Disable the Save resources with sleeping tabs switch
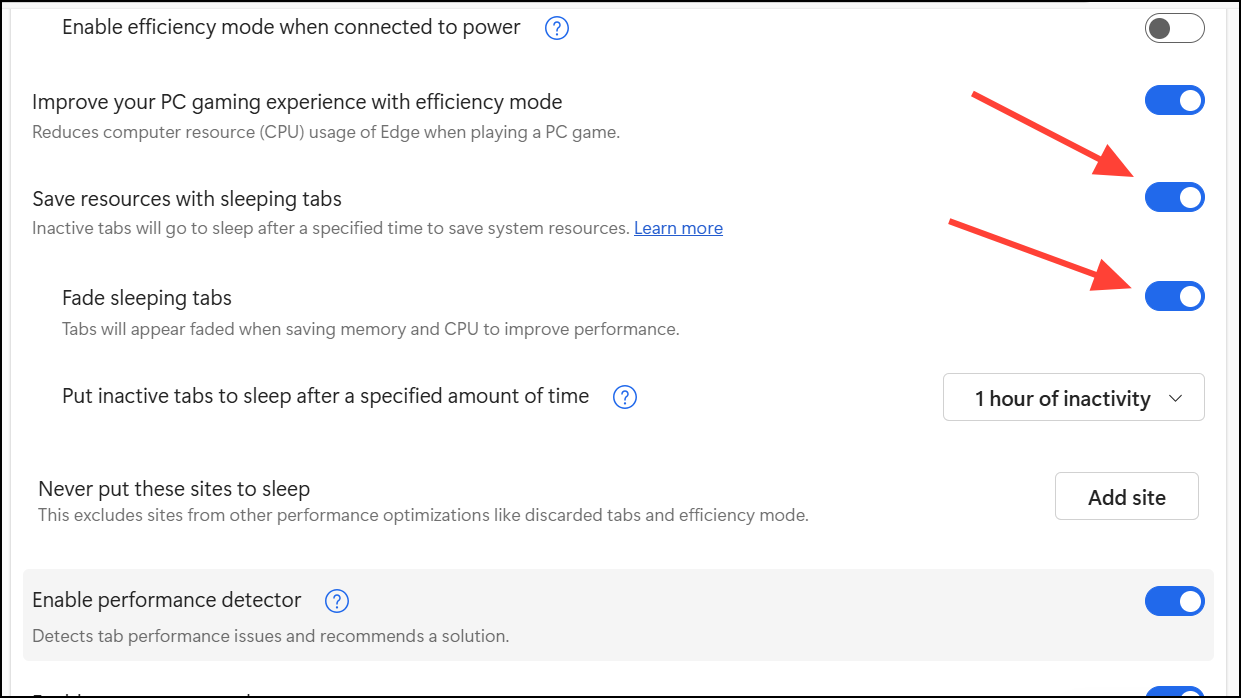Screen dimensions: 1241x698 coord(1174,198)
